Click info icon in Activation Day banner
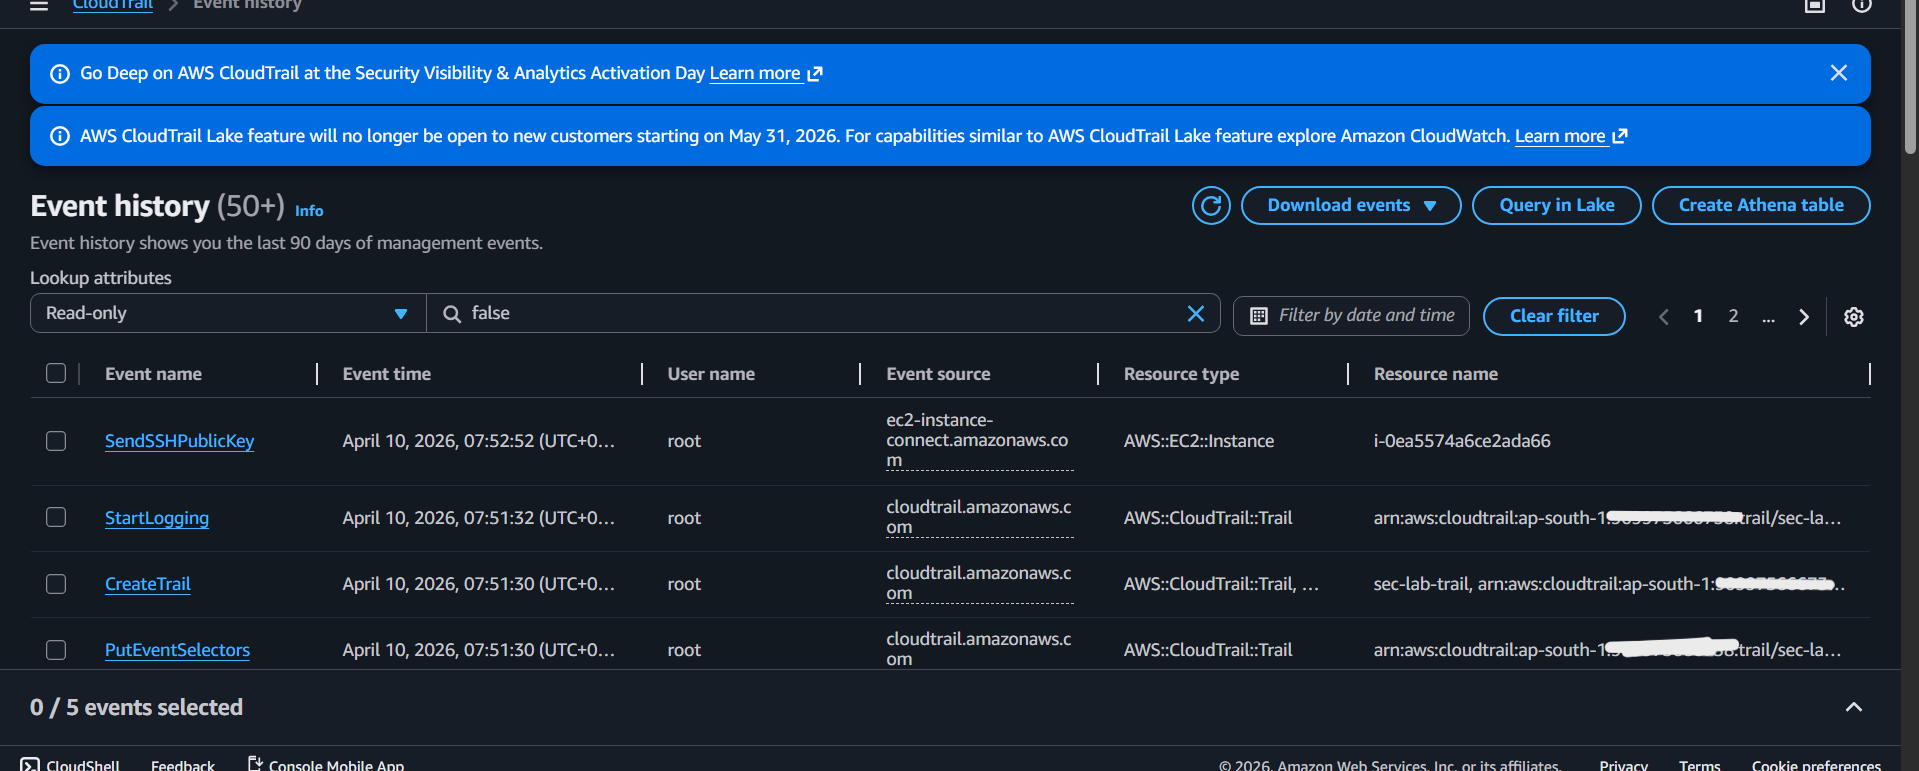The image size is (1919, 771). pyautogui.click(x=60, y=74)
